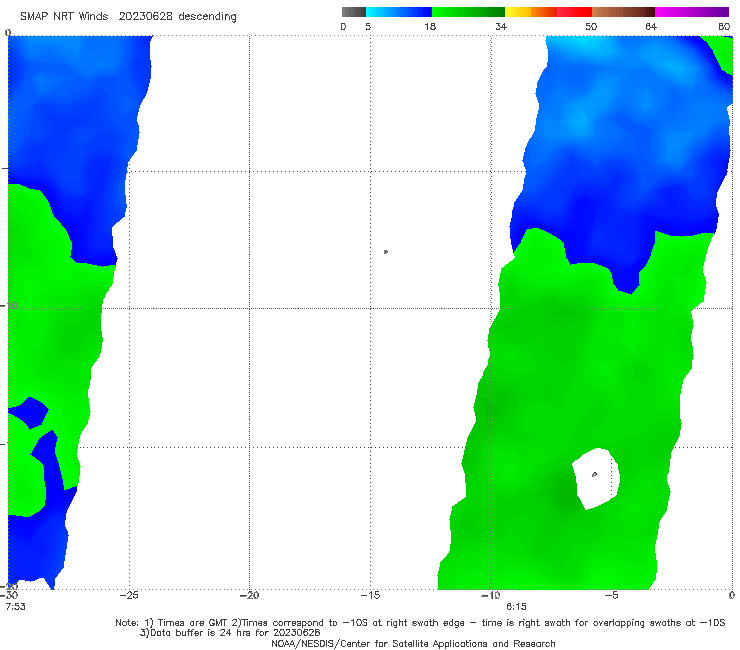Click the note '3)Data buffer is 24 hrs'
This screenshot has width=740, height=650.
(x=230, y=633)
